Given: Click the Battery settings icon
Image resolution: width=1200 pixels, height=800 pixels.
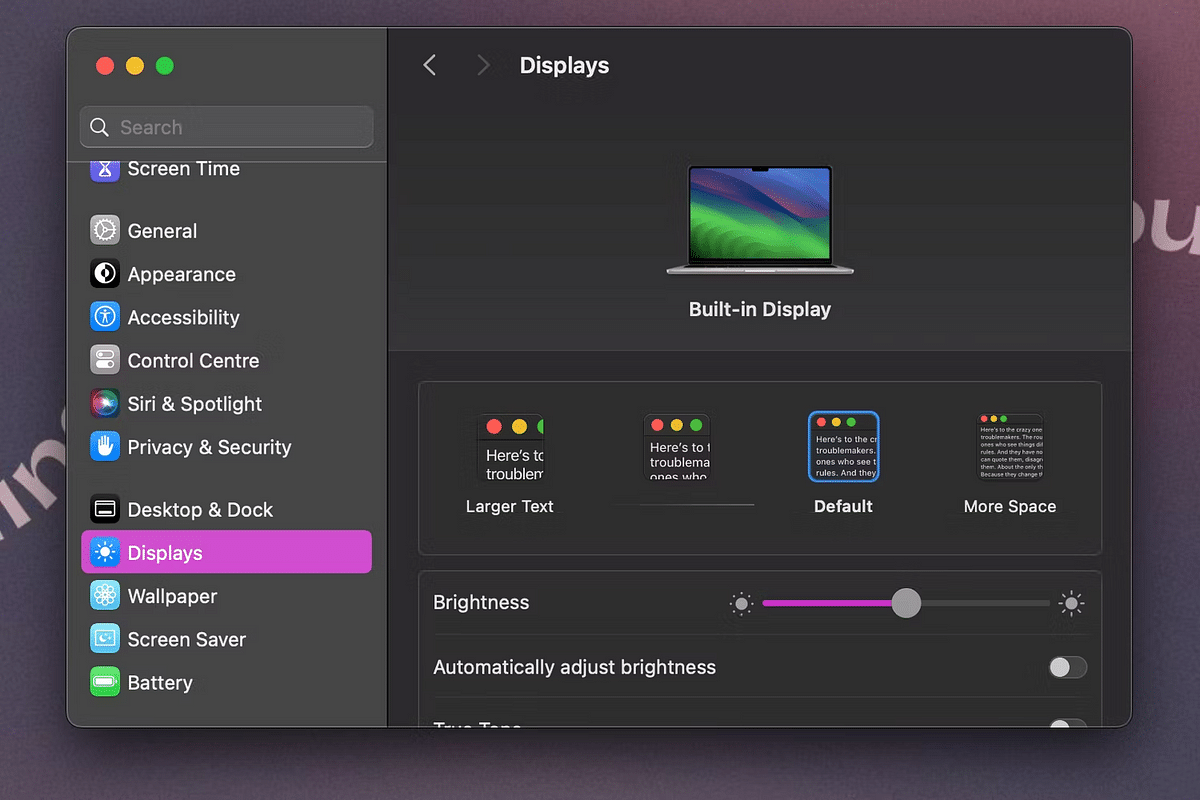Looking at the screenshot, I should tap(159, 682).
